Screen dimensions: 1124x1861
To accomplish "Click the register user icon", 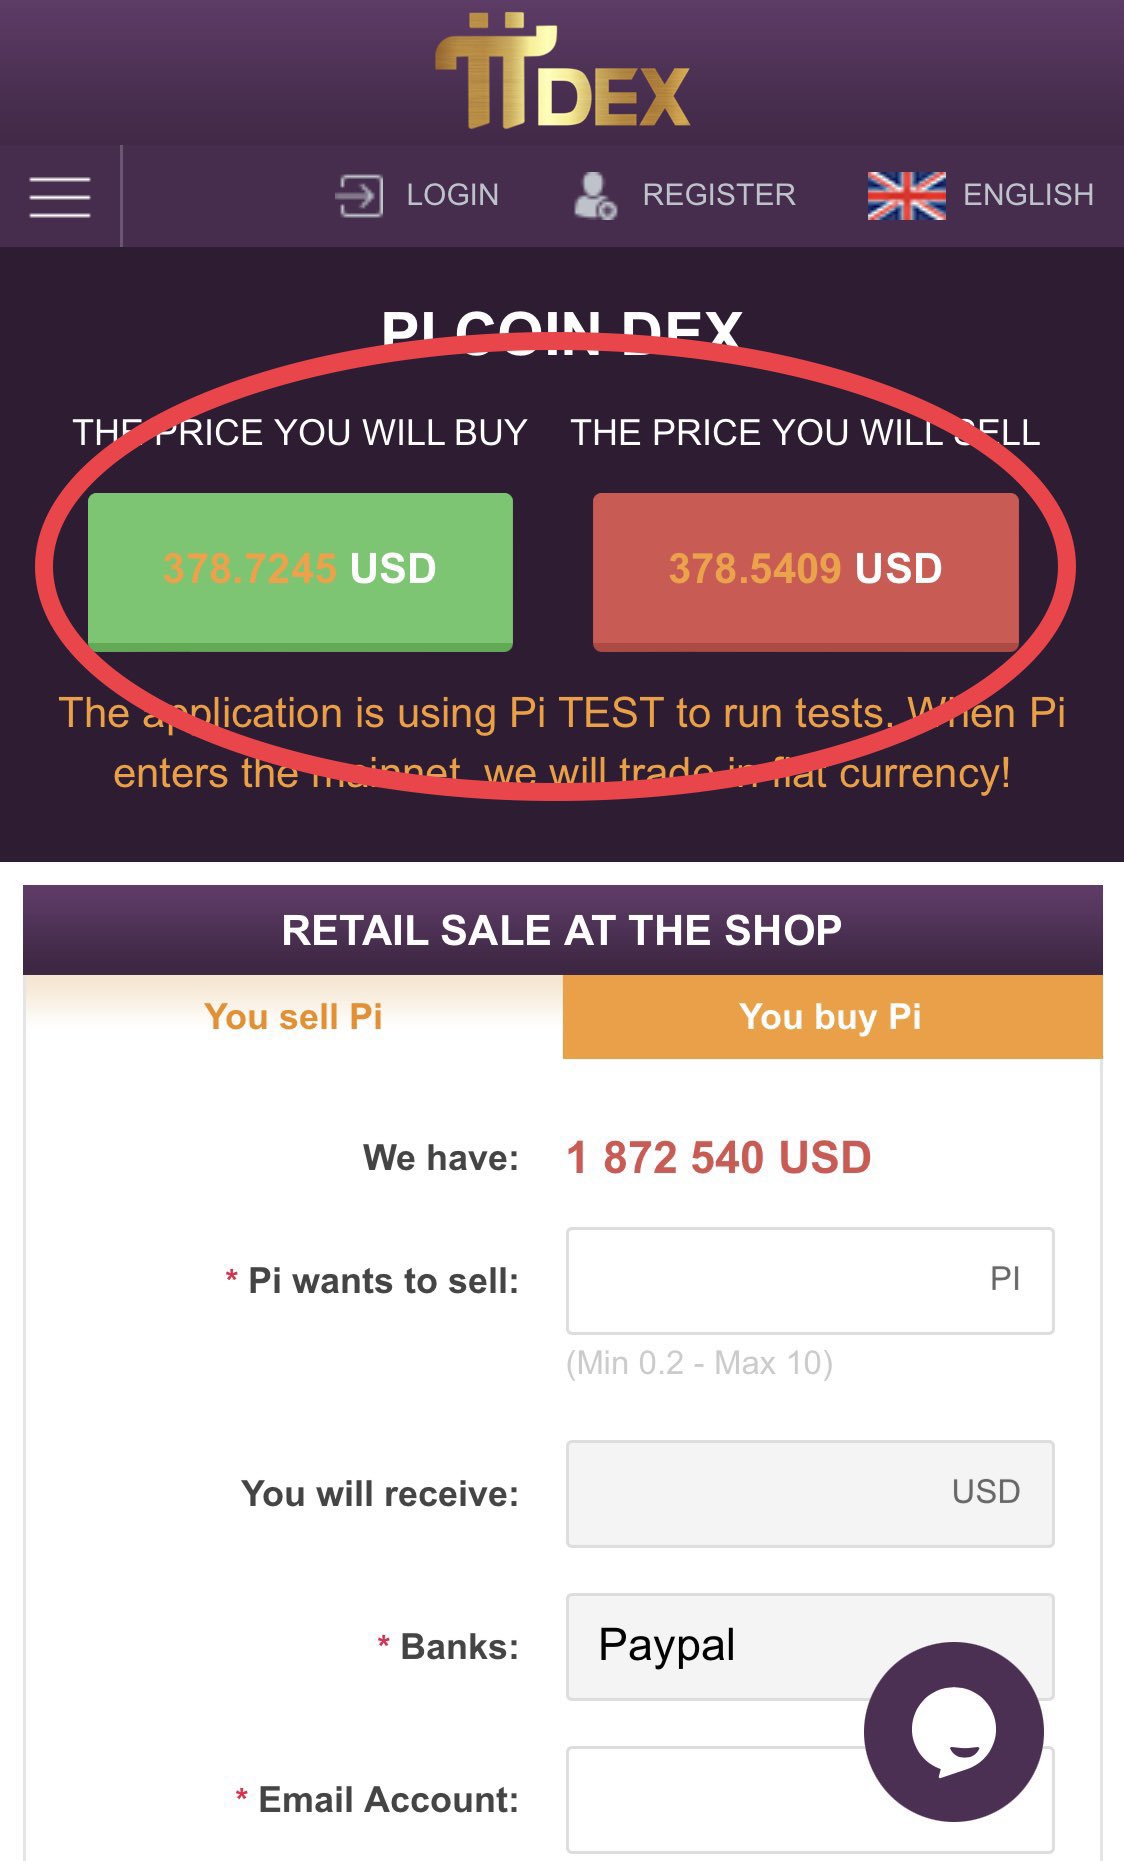I will [x=594, y=195].
